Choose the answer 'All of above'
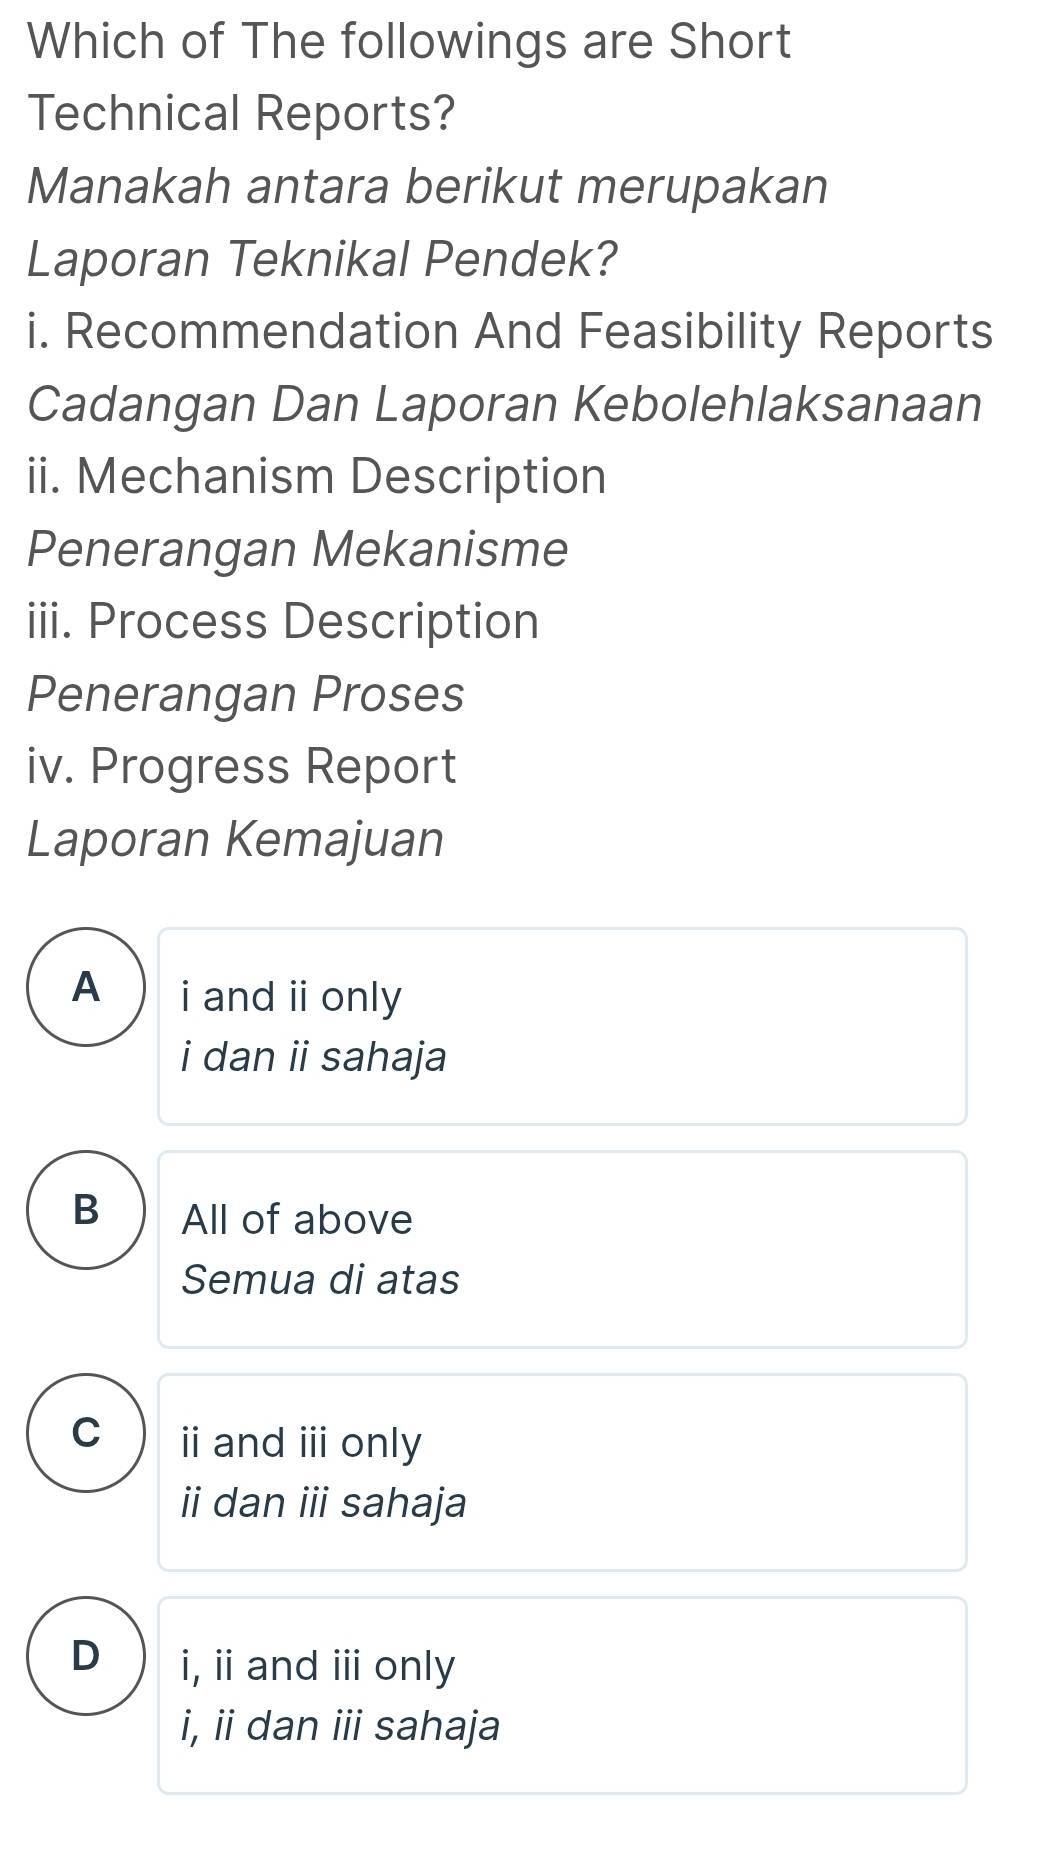 click(x=296, y=1219)
